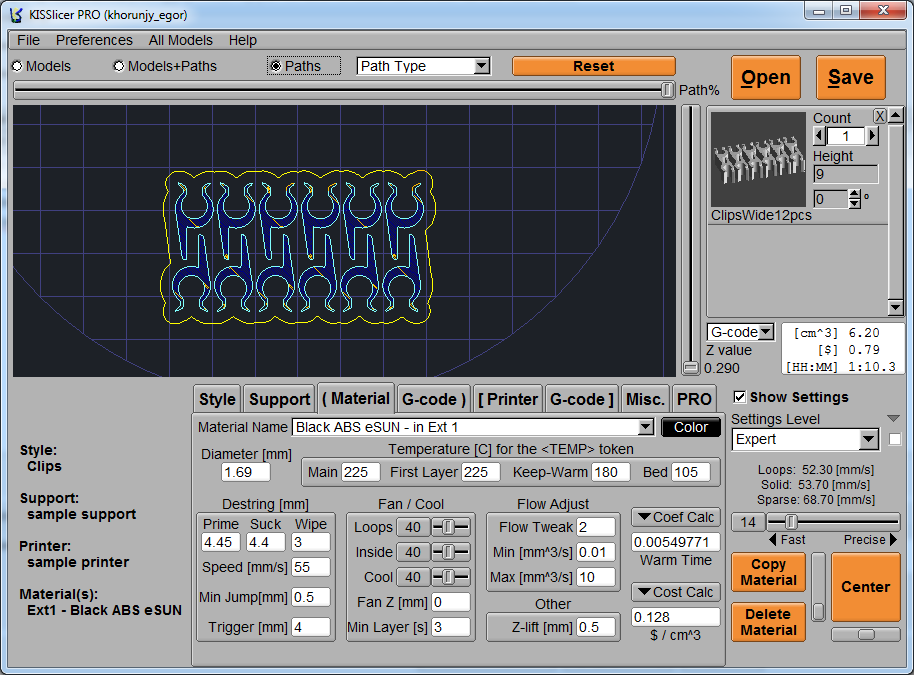Screen dimensions: 914x675
Task: Select the Models view radio button
Action: pyautogui.click(x=17, y=66)
